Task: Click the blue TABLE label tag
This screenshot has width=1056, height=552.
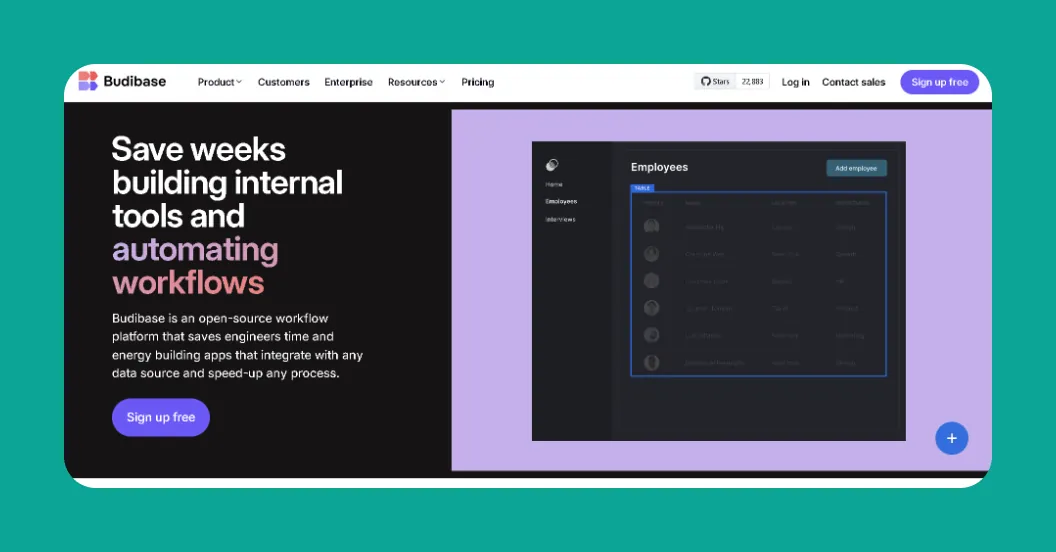Action: 642,187
